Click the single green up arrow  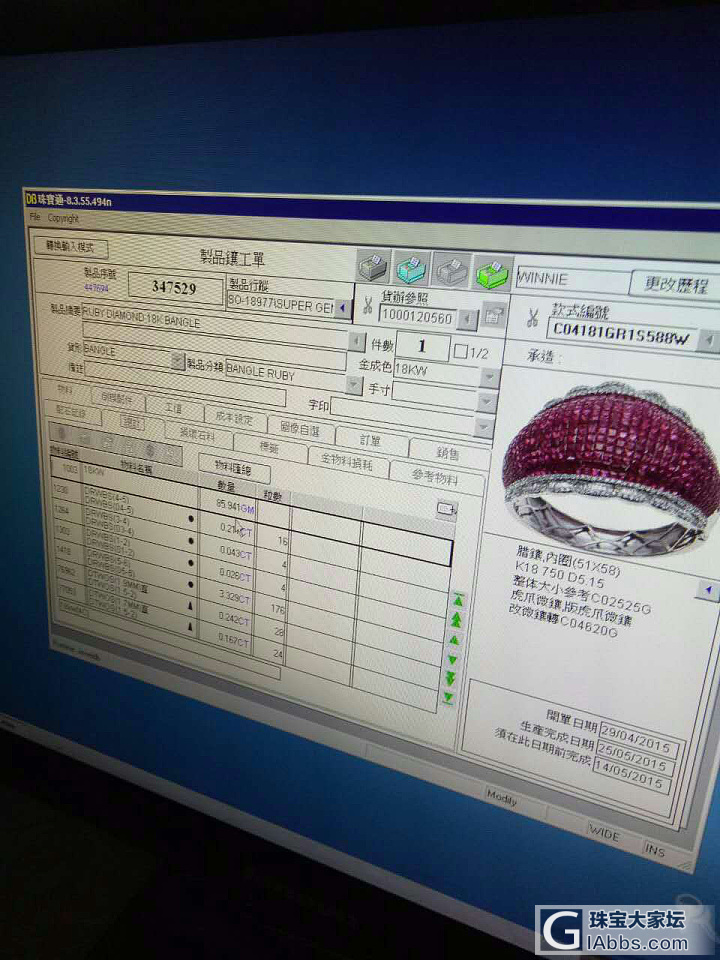click(x=454, y=639)
